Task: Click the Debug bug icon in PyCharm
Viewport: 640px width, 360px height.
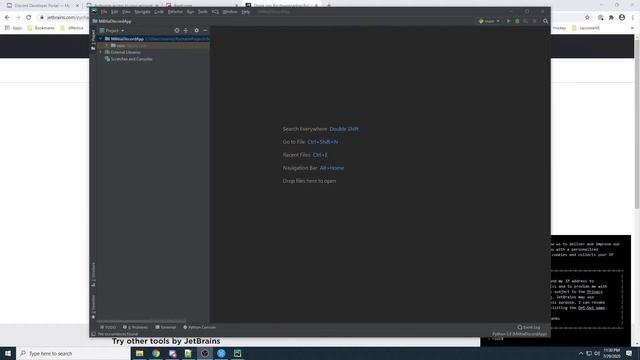Action: [517, 21]
